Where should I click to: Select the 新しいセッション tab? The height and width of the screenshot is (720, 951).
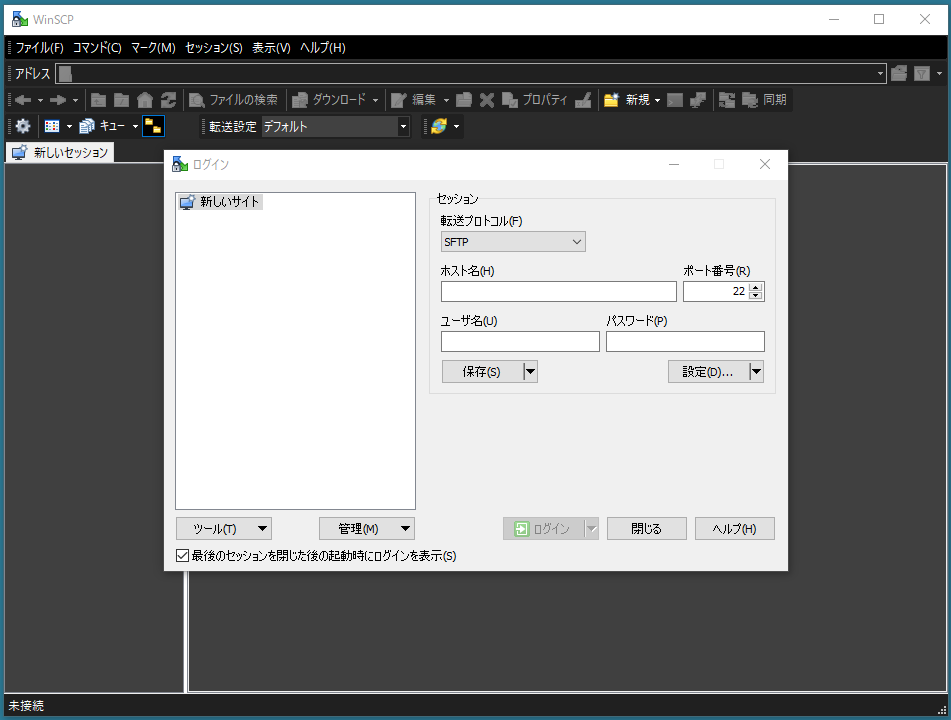tap(60, 152)
